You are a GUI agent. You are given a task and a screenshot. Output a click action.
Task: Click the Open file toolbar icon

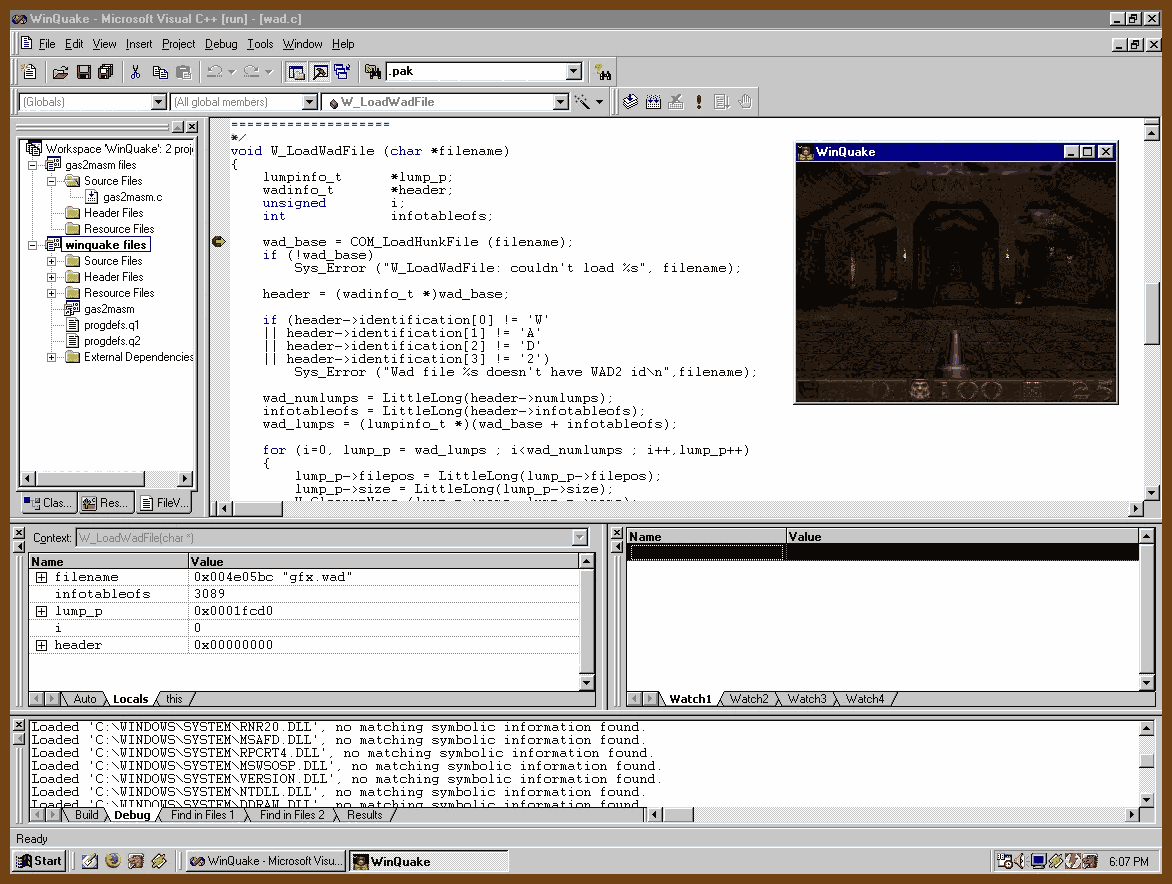point(61,72)
